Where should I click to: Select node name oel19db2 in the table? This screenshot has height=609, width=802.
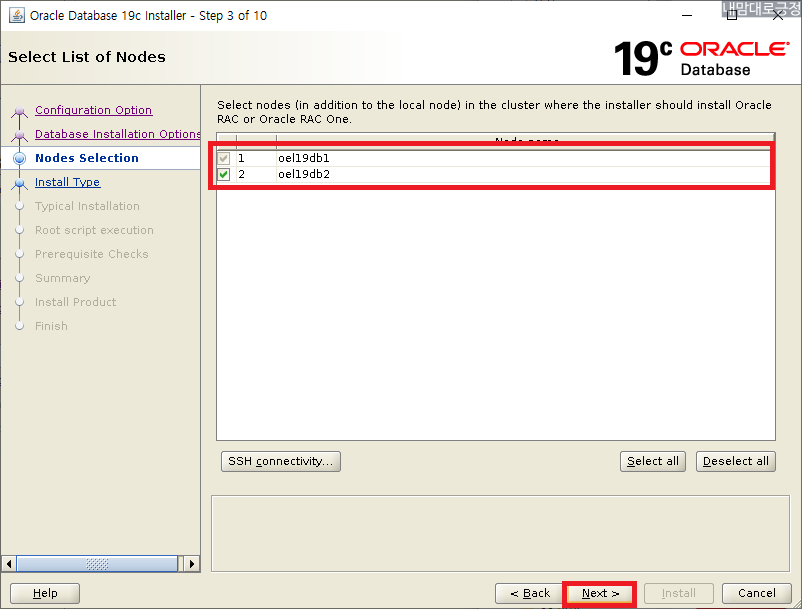[x=304, y=174]
